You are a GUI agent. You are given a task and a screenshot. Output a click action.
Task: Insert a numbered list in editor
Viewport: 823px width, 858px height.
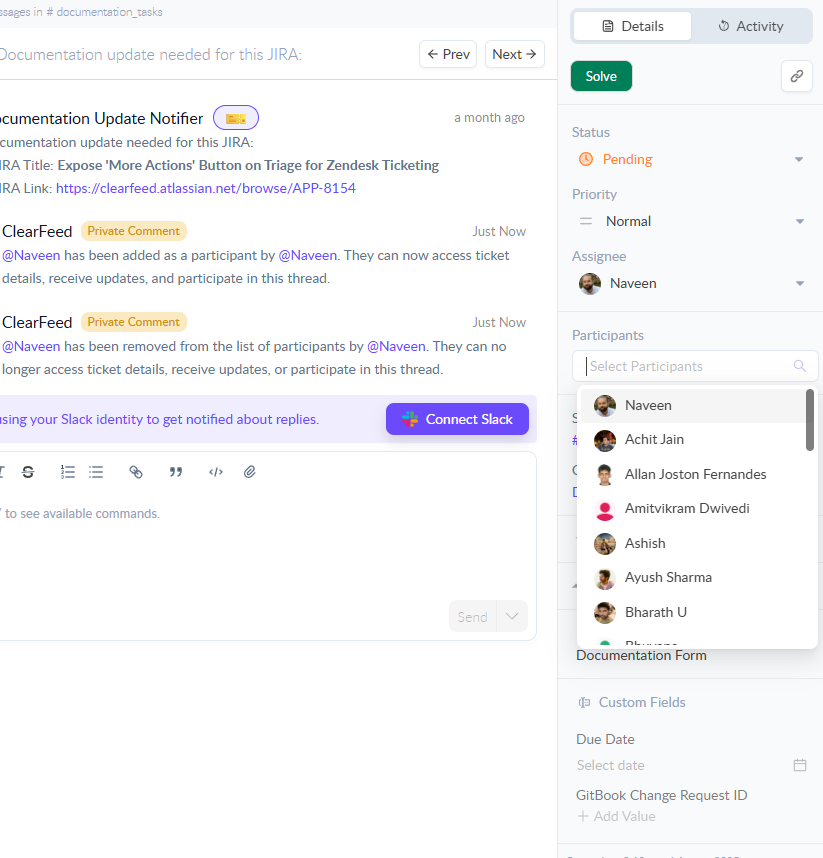point(68,472)
